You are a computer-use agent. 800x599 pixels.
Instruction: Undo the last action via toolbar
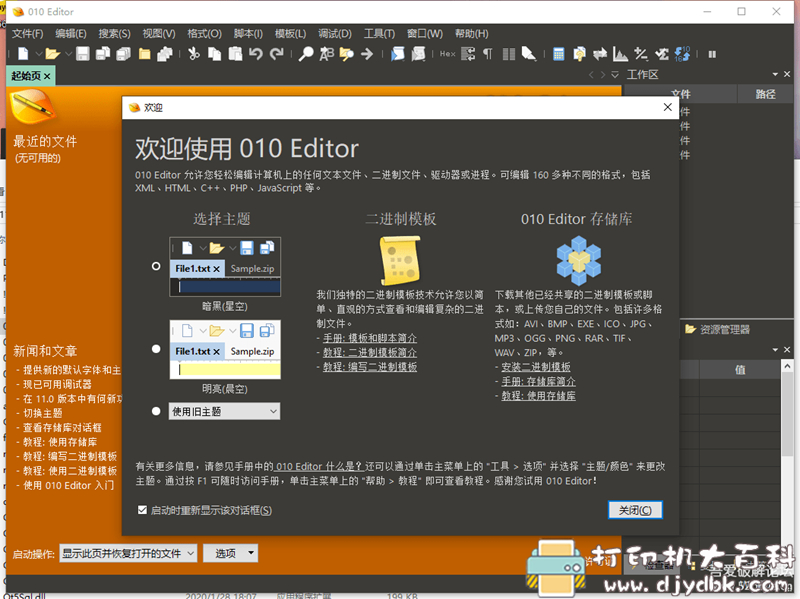pos(256,54)
